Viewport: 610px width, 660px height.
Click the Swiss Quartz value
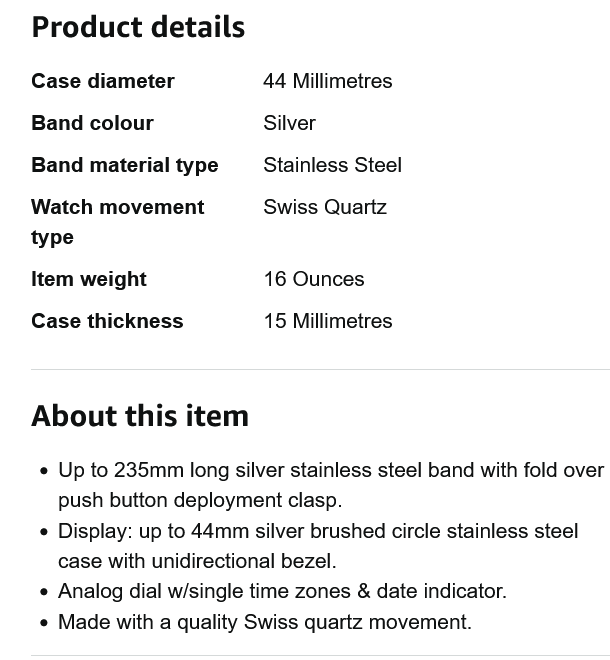(324, 207)
